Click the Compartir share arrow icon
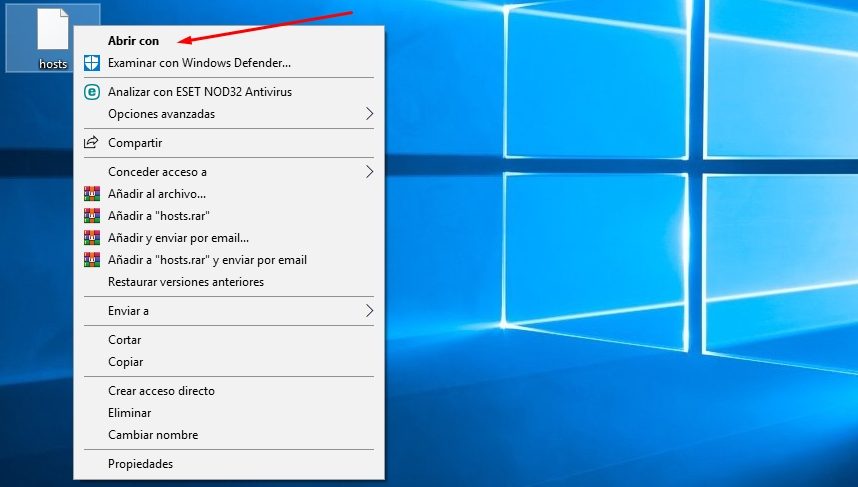858x487 pixels. point(91,143)
